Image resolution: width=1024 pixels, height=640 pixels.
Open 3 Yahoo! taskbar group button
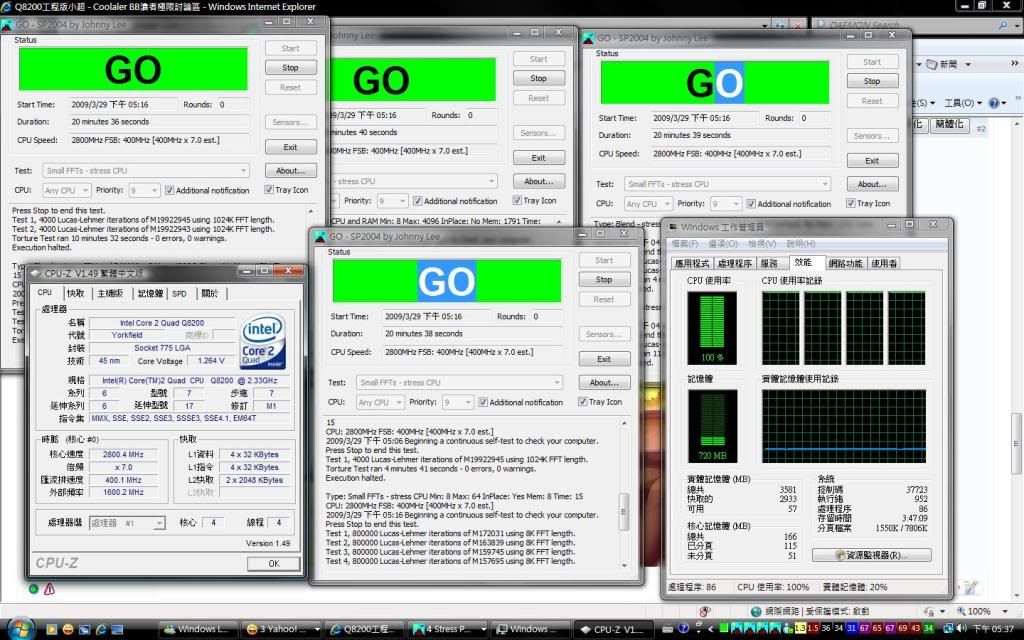281,629
